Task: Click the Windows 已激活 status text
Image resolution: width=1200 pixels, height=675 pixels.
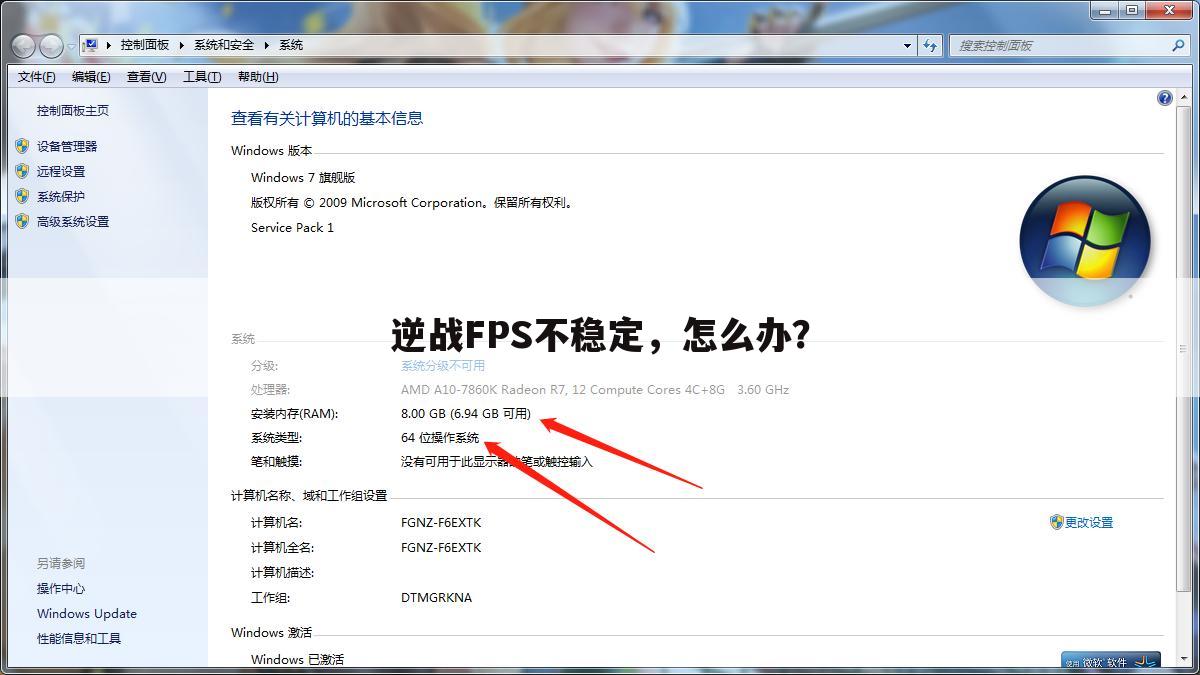Action: pyautogui.click(x=297, y=660)
